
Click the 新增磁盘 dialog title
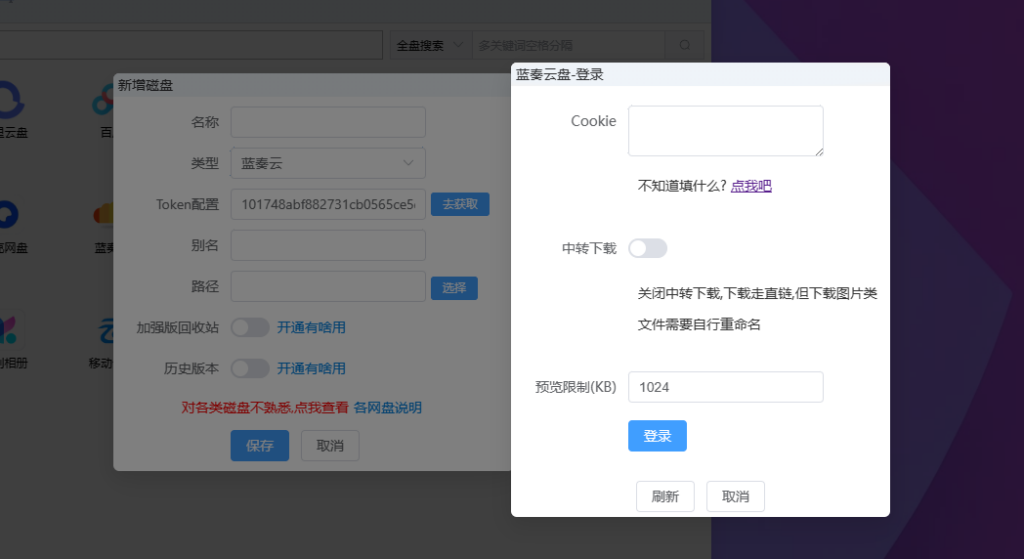click(145, 86)
